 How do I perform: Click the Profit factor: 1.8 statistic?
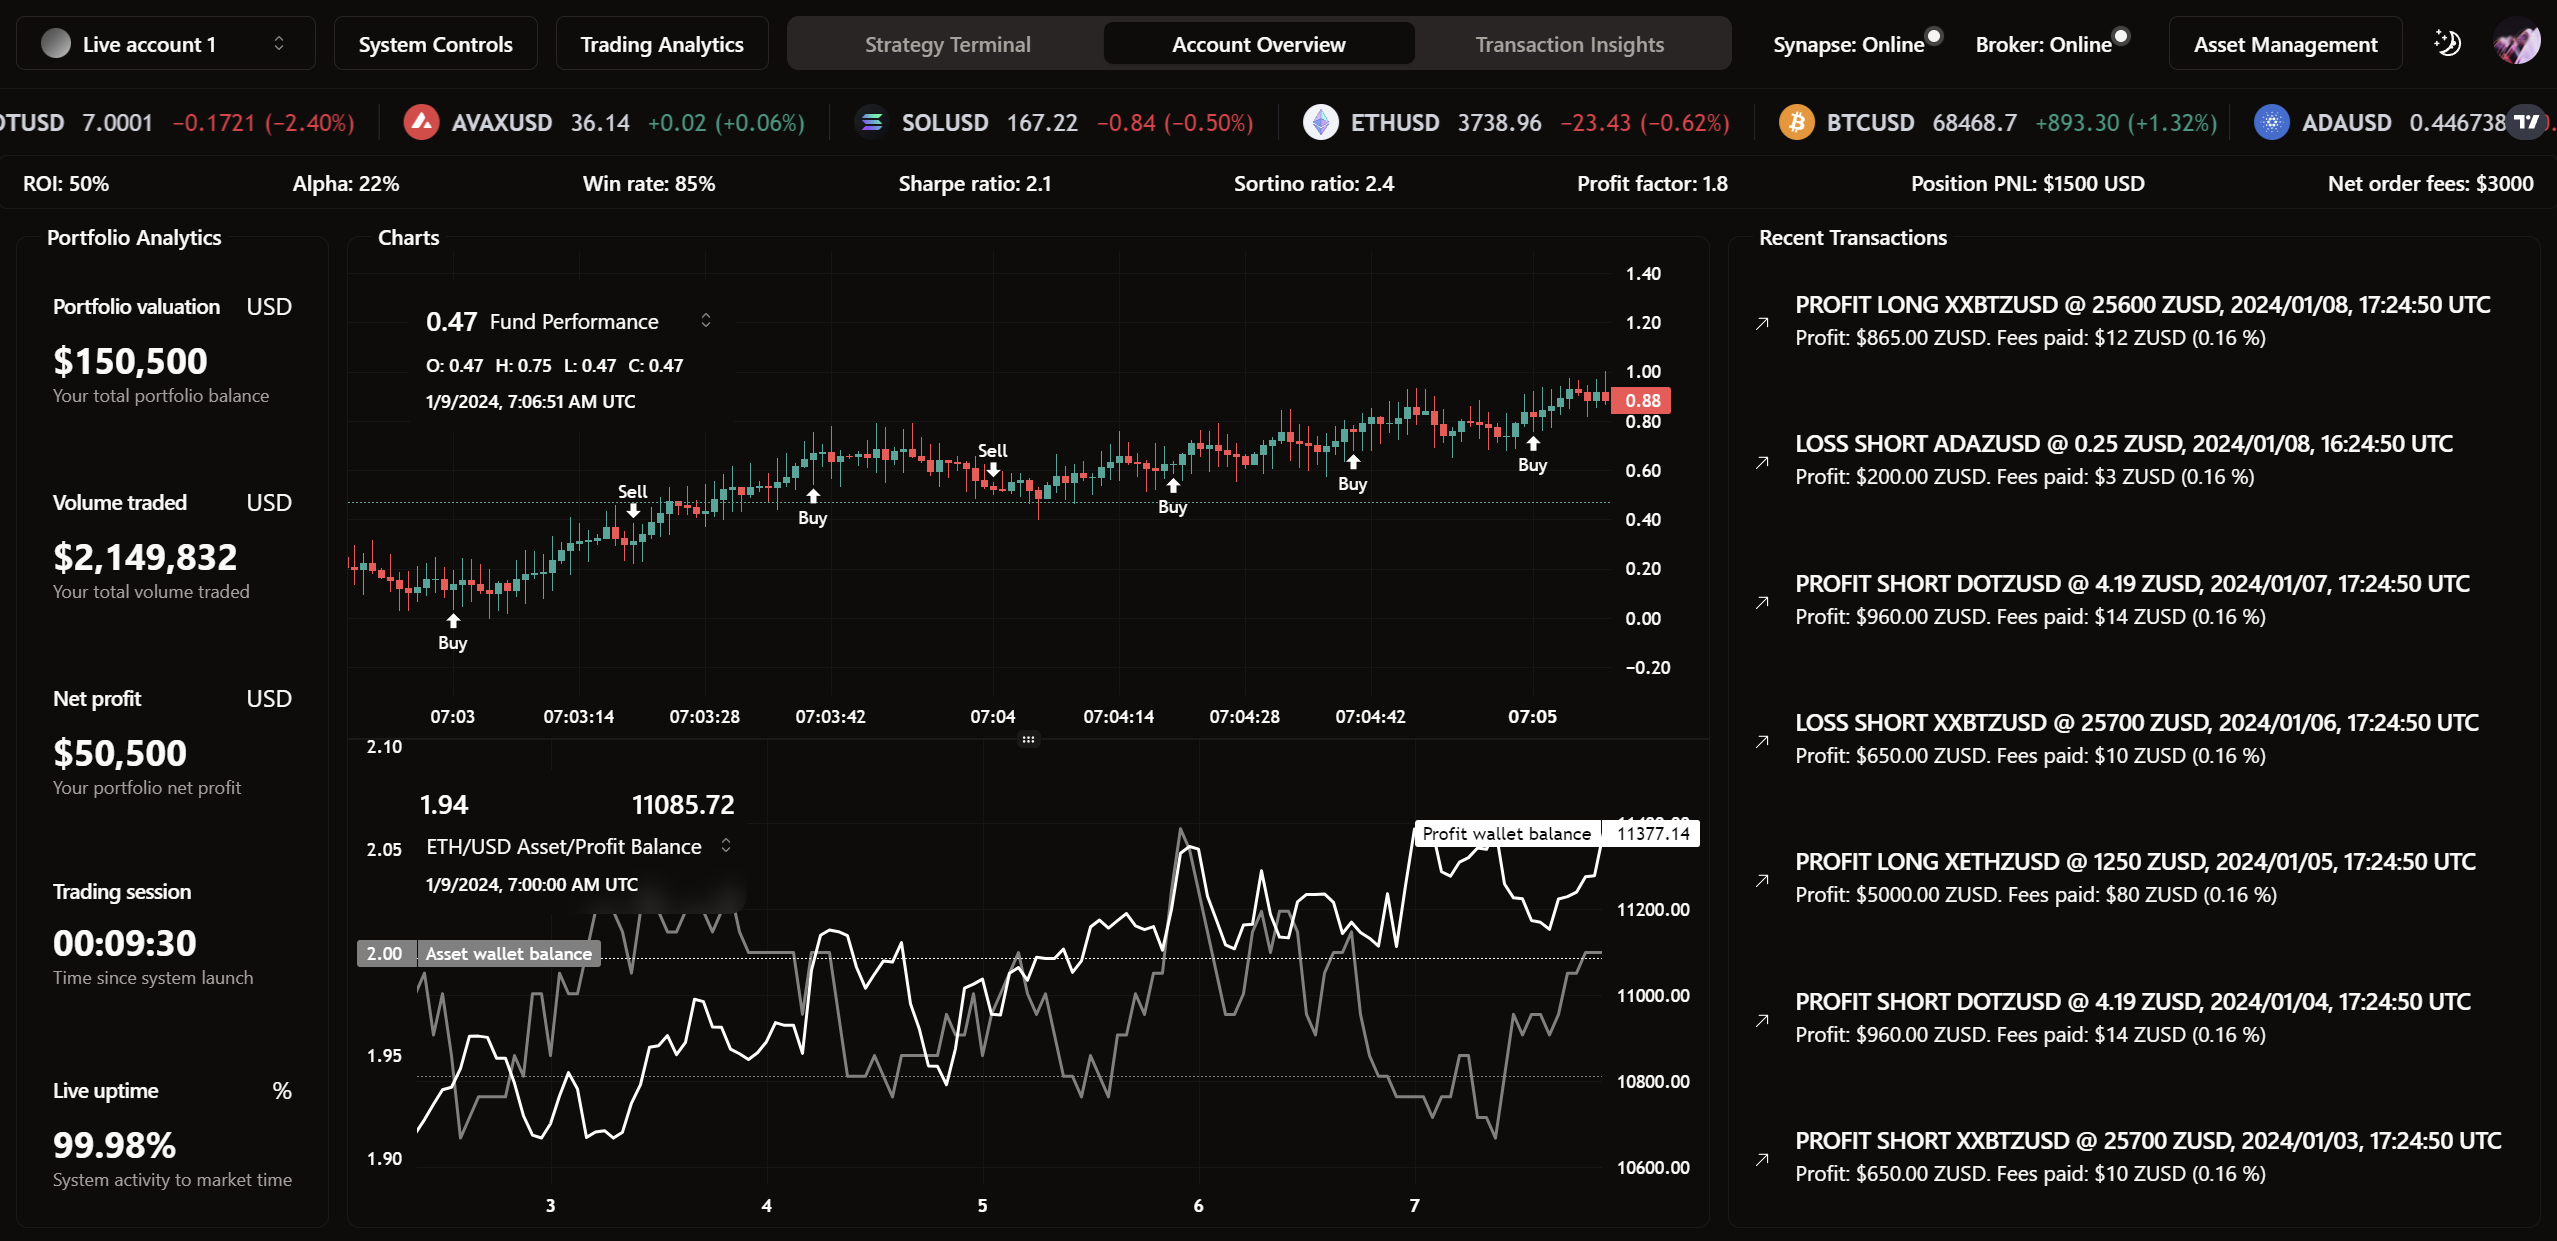[x=1652, y=184]
